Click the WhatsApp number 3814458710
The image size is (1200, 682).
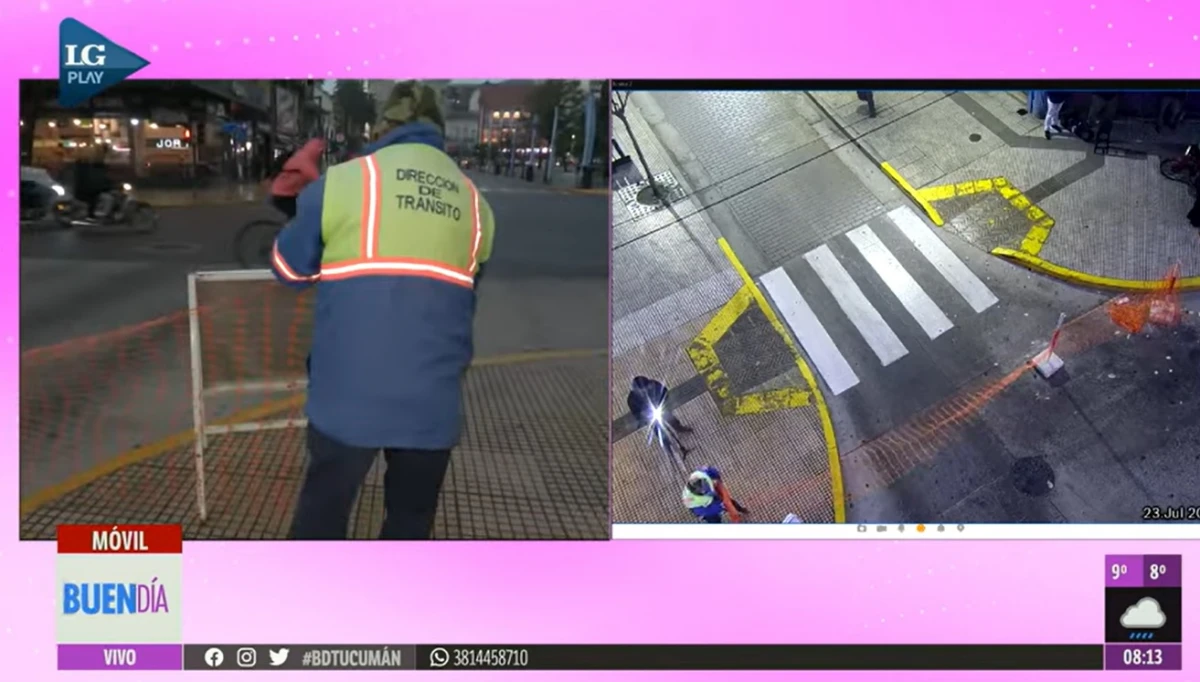point(491,658)
